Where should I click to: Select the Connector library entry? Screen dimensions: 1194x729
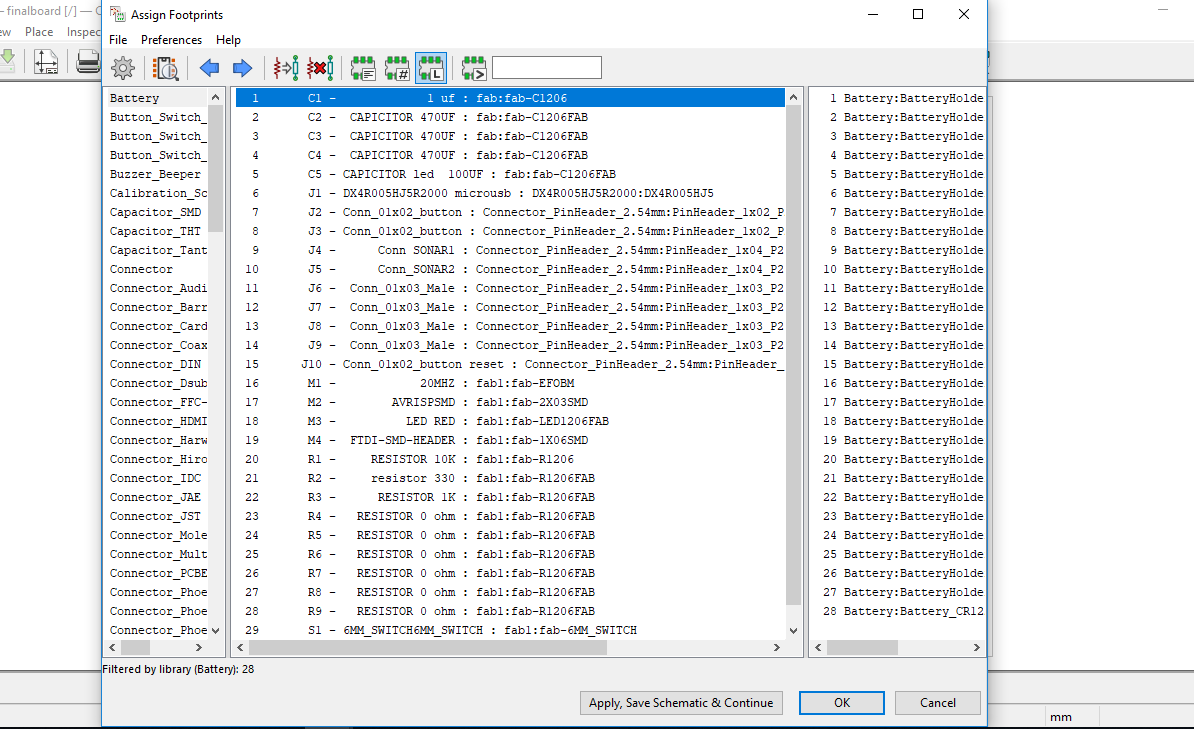pos(157,270)
